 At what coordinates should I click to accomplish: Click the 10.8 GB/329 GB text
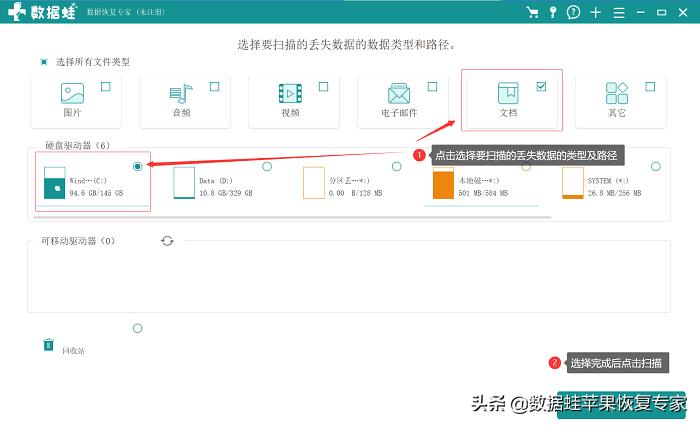pos(226,193)
